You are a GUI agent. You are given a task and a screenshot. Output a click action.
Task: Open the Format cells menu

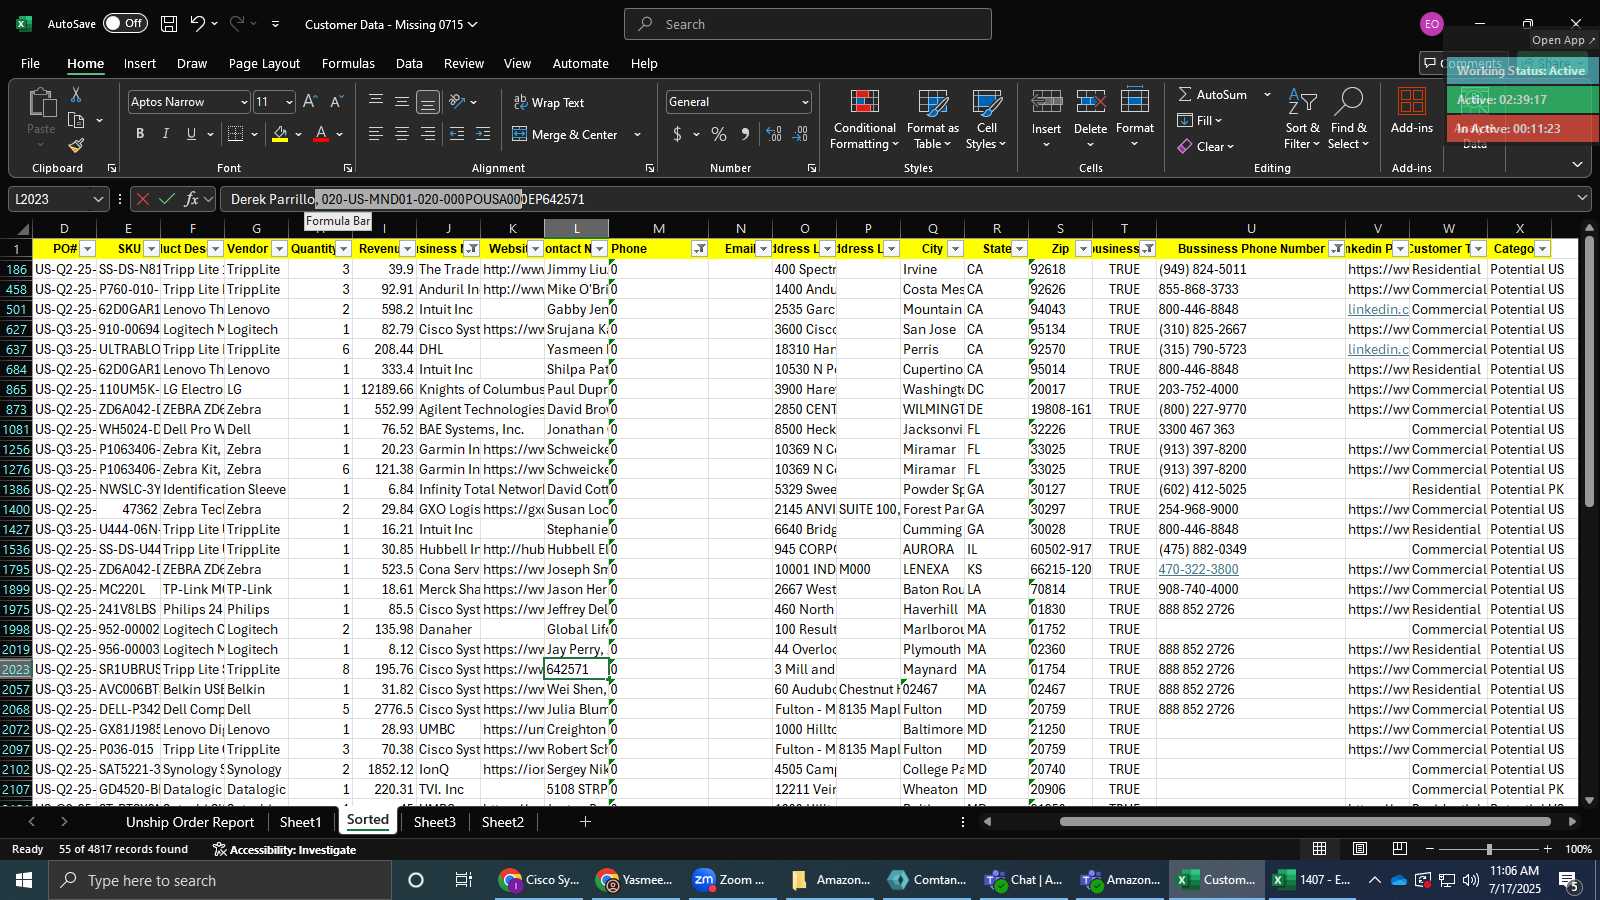point(1135,120)
